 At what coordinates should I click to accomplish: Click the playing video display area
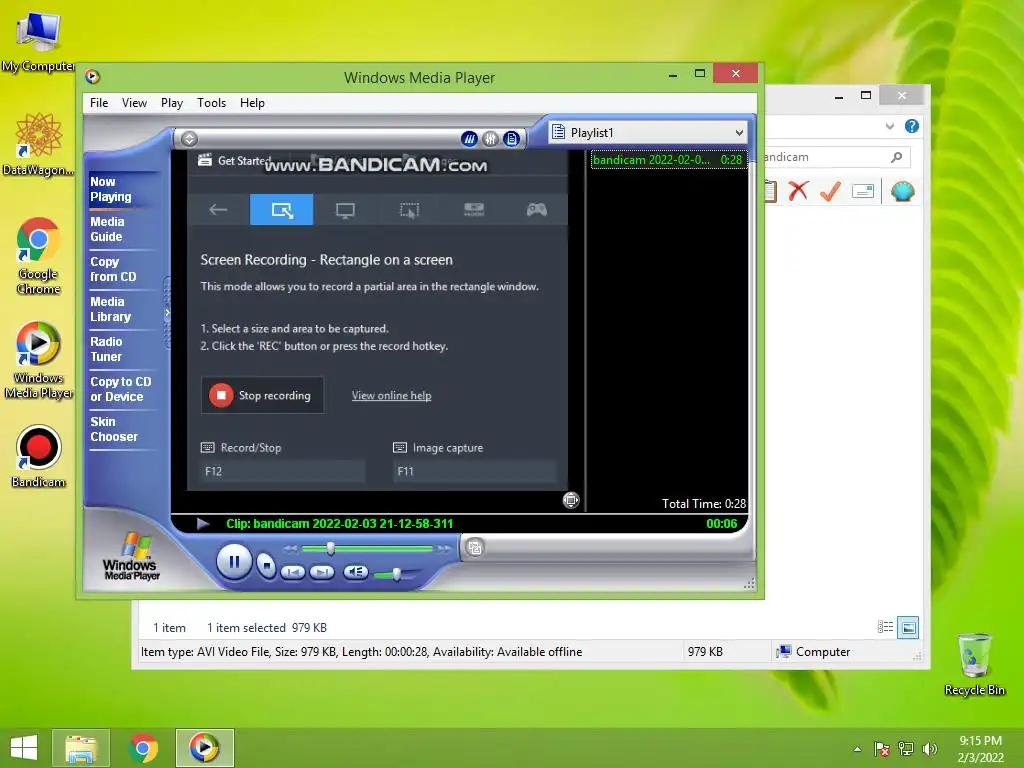point(377,321)
